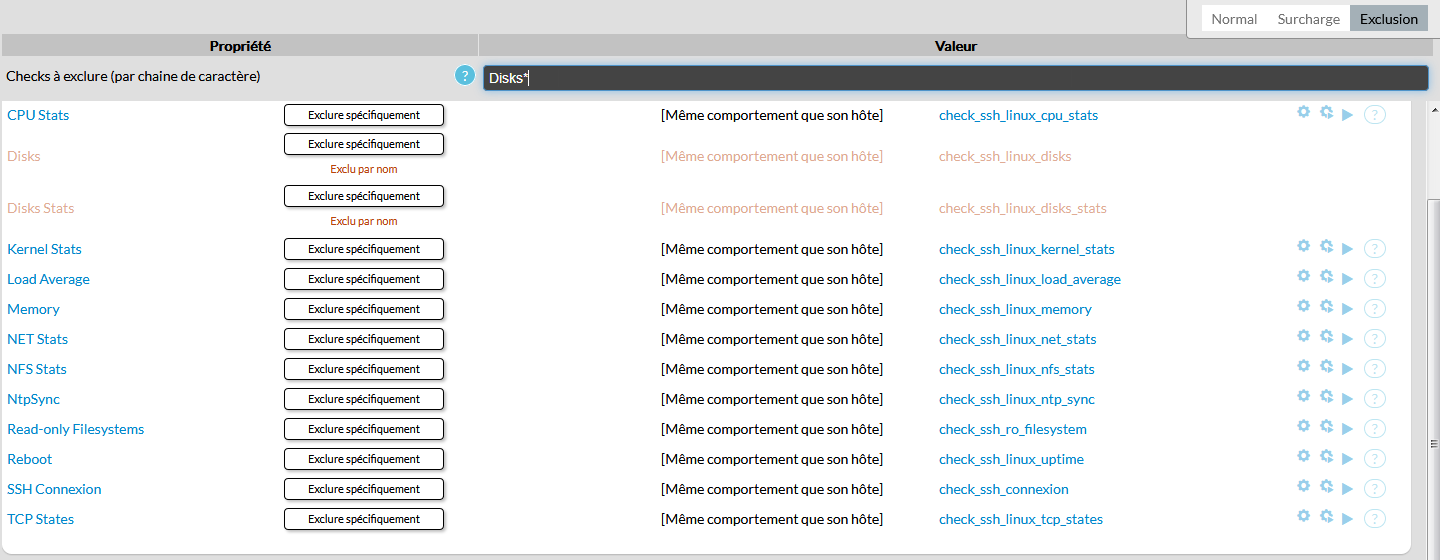This screenshot has height=560, width=1440.
Task: Select the Exclusion mode tab
Action: [x=1388, y=19]
